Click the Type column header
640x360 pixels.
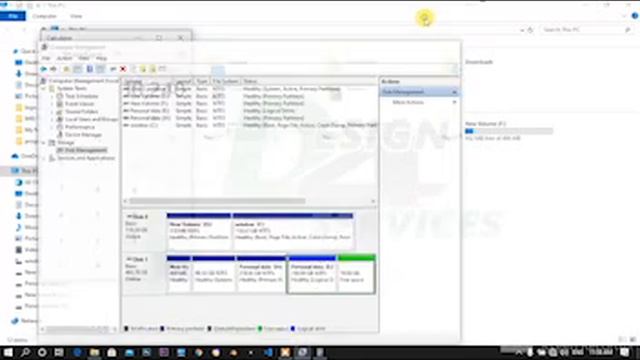coord(202,81)
